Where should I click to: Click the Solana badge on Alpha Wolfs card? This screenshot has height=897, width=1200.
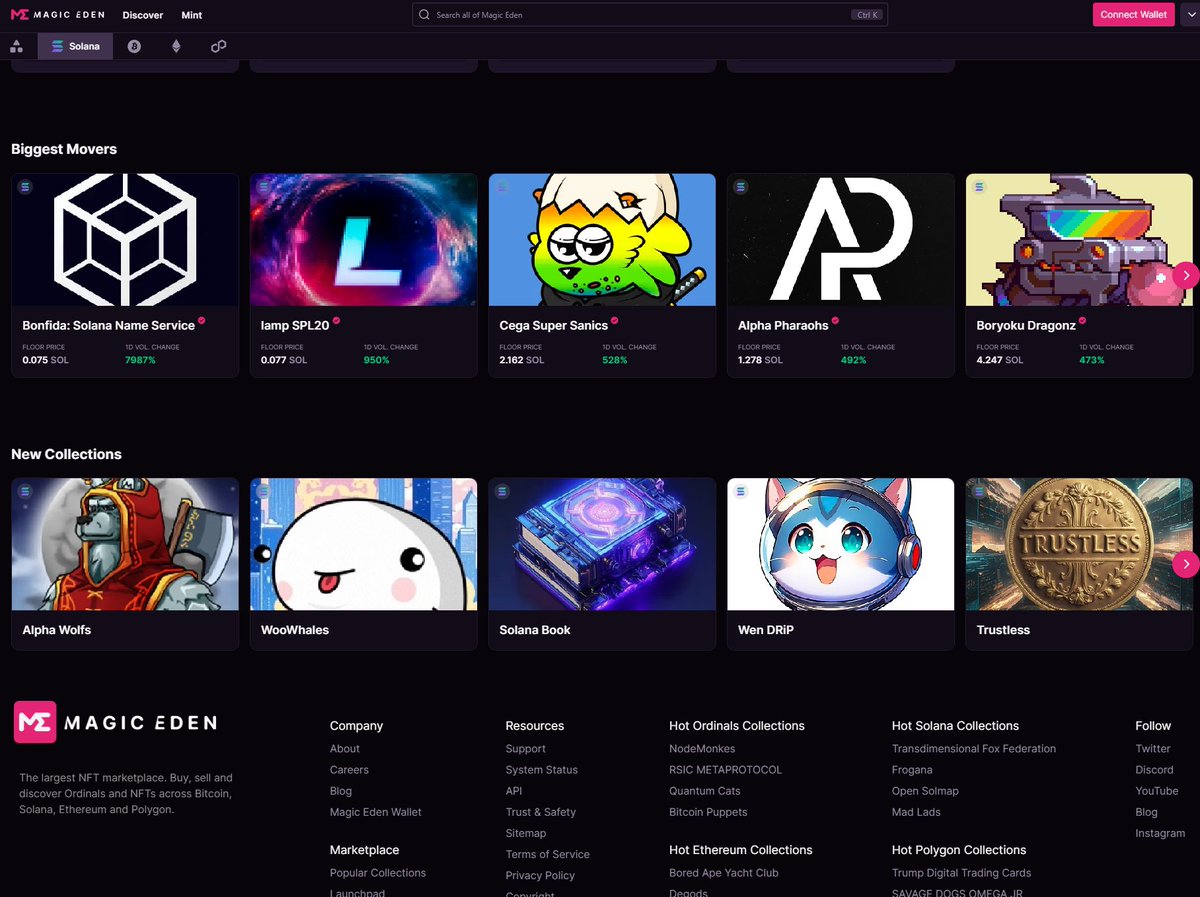coord(26,492)
